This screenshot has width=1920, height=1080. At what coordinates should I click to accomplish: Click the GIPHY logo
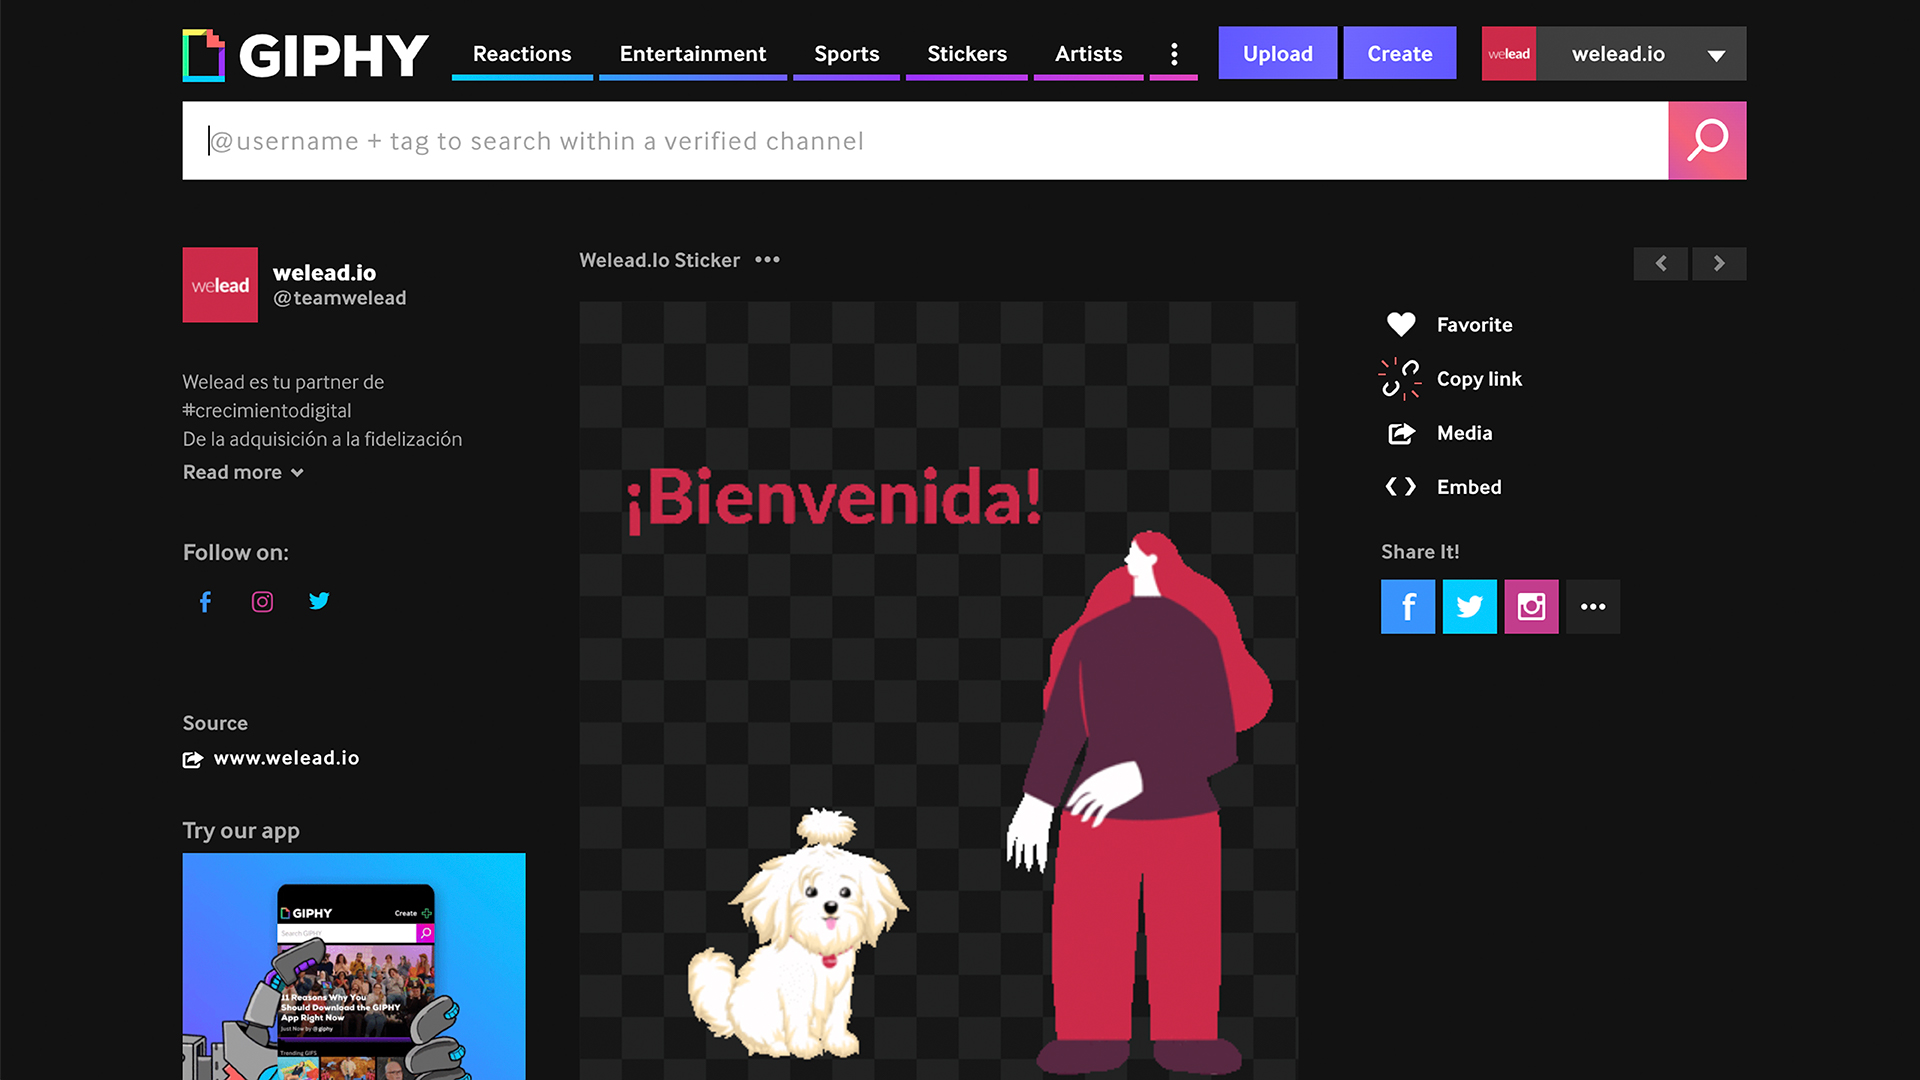pyautogui.click(x=305, y=54)
